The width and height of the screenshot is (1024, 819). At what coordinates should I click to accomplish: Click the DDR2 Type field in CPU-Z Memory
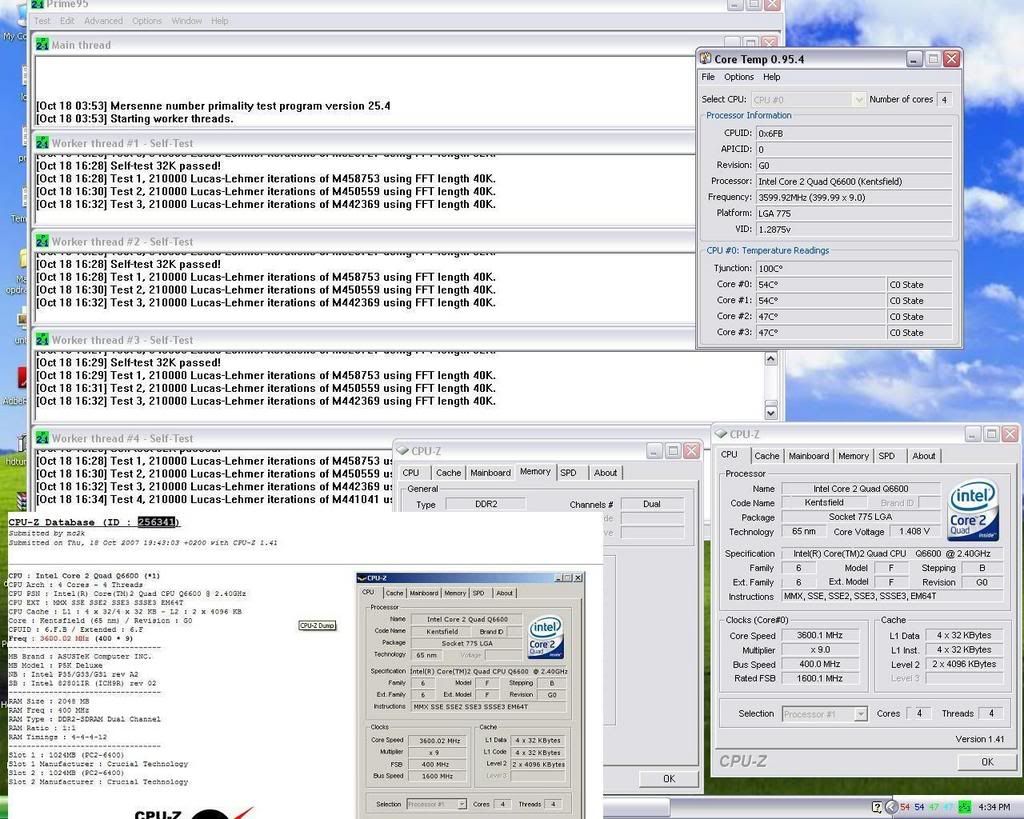[x=486, y=504]
